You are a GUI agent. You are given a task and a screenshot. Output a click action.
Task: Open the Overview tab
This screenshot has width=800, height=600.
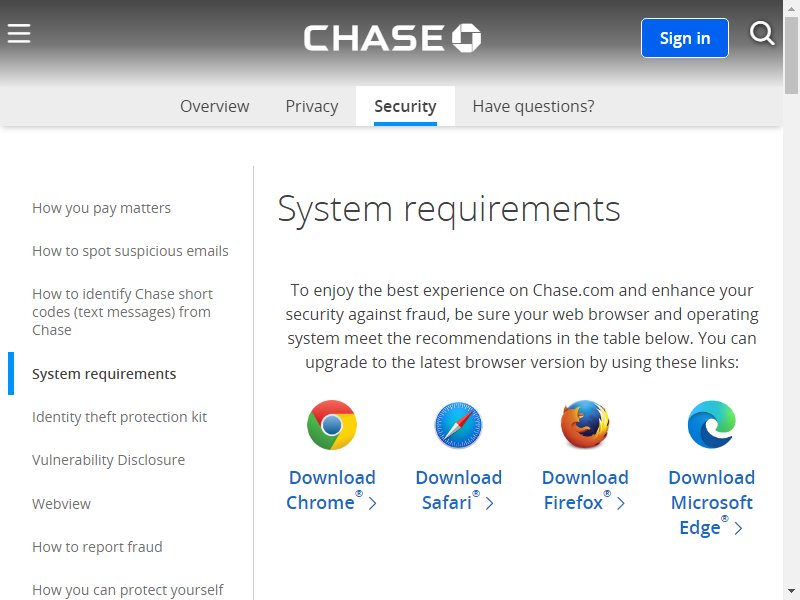pyautogui.click(x=215, y=106)
